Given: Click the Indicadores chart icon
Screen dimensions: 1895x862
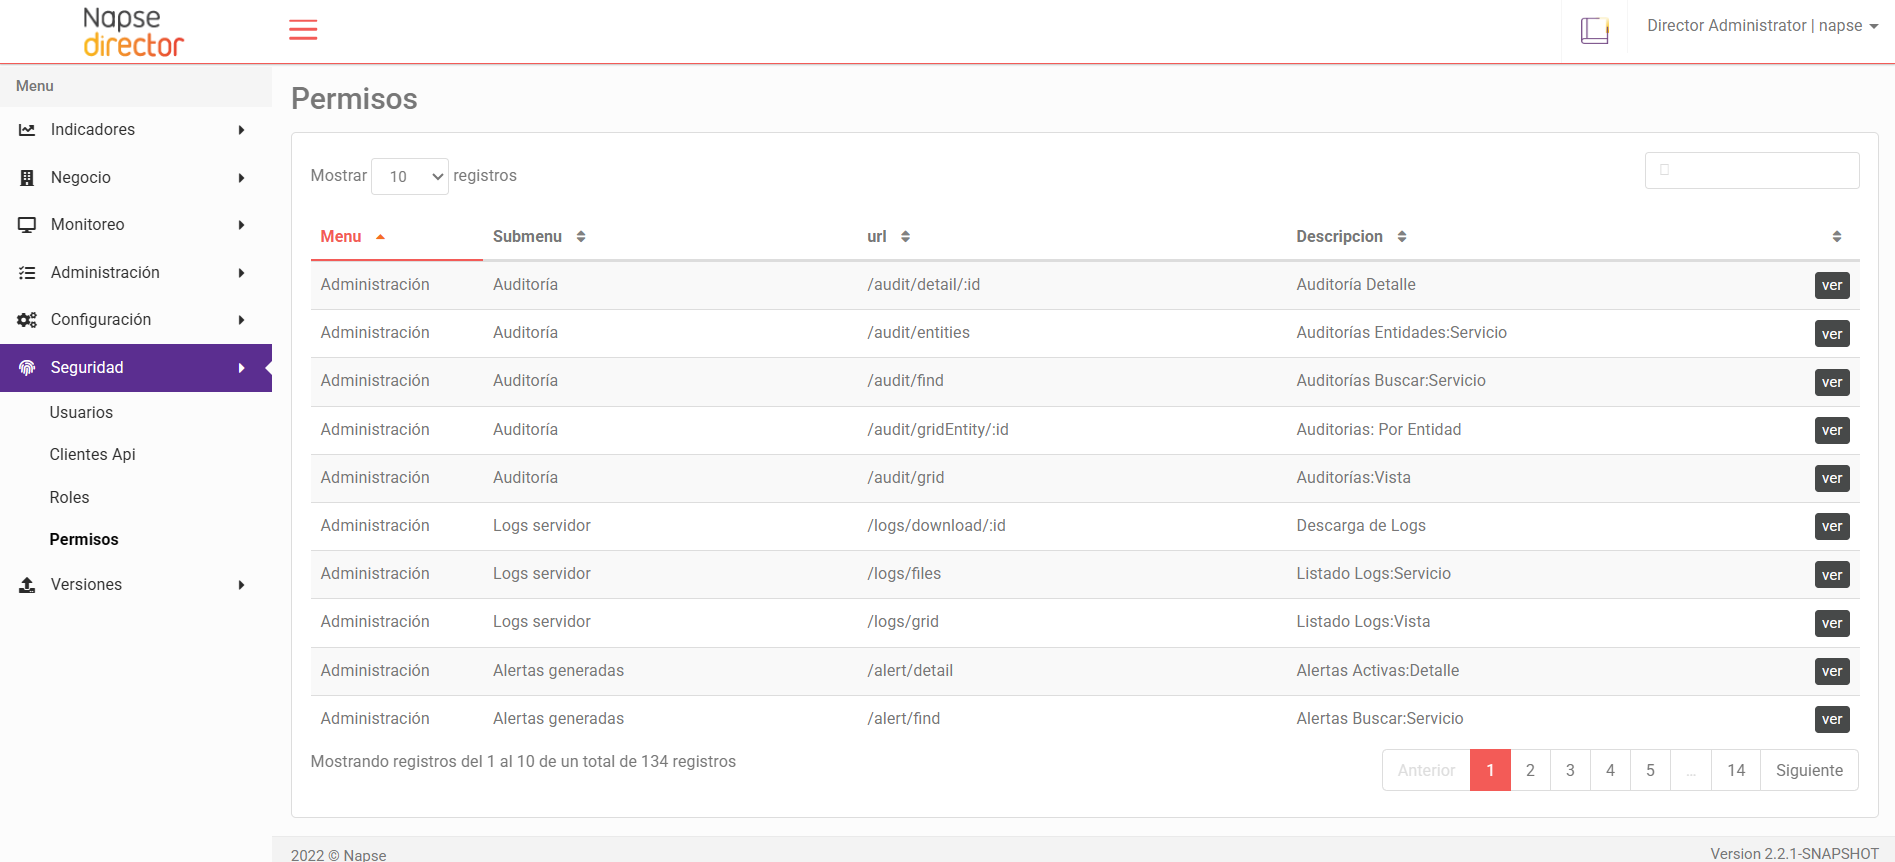Looking at the screenshot, I should coord(27,130).
